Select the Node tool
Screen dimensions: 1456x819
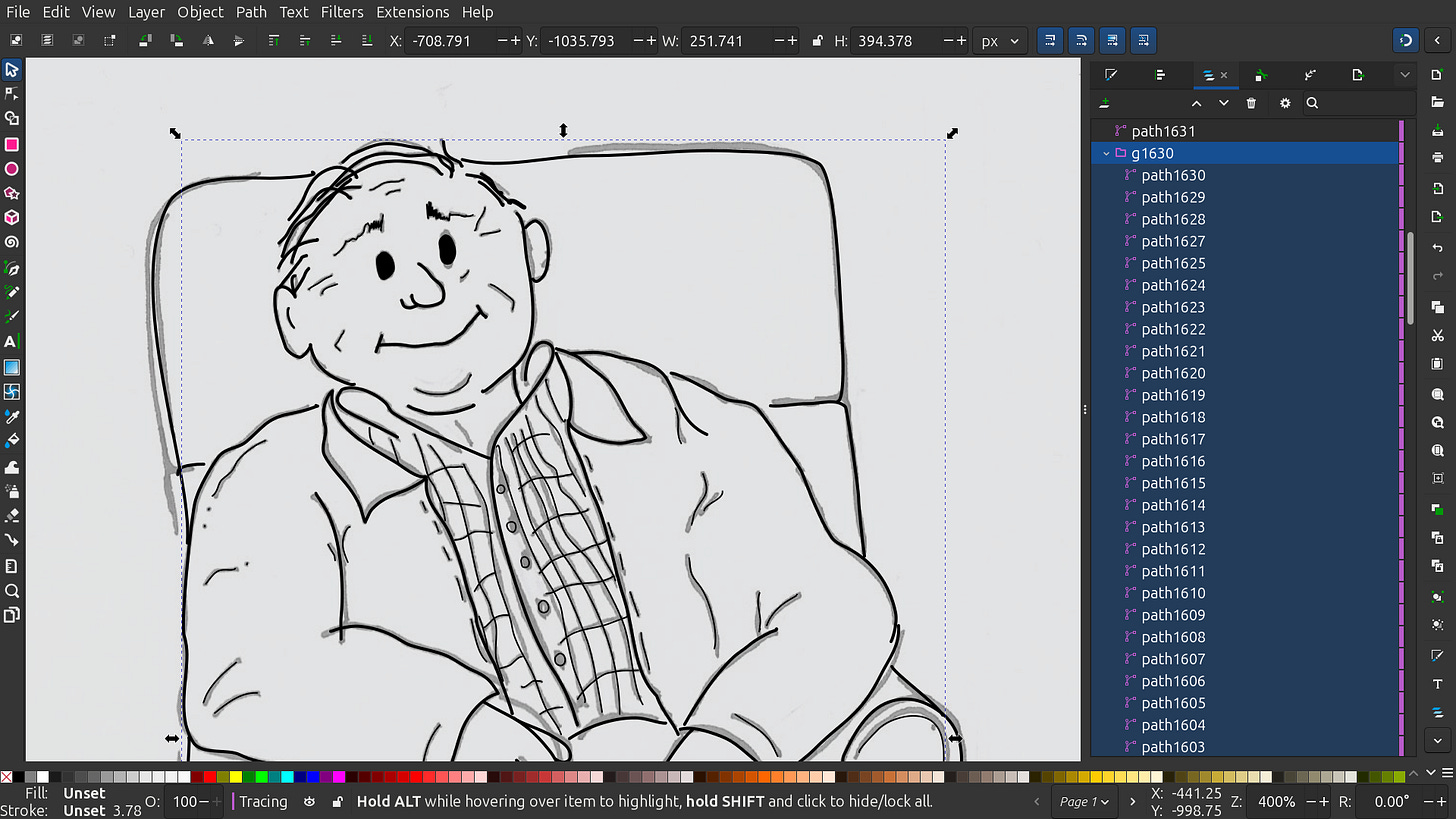pyautogui.click(x=12, y=94)
